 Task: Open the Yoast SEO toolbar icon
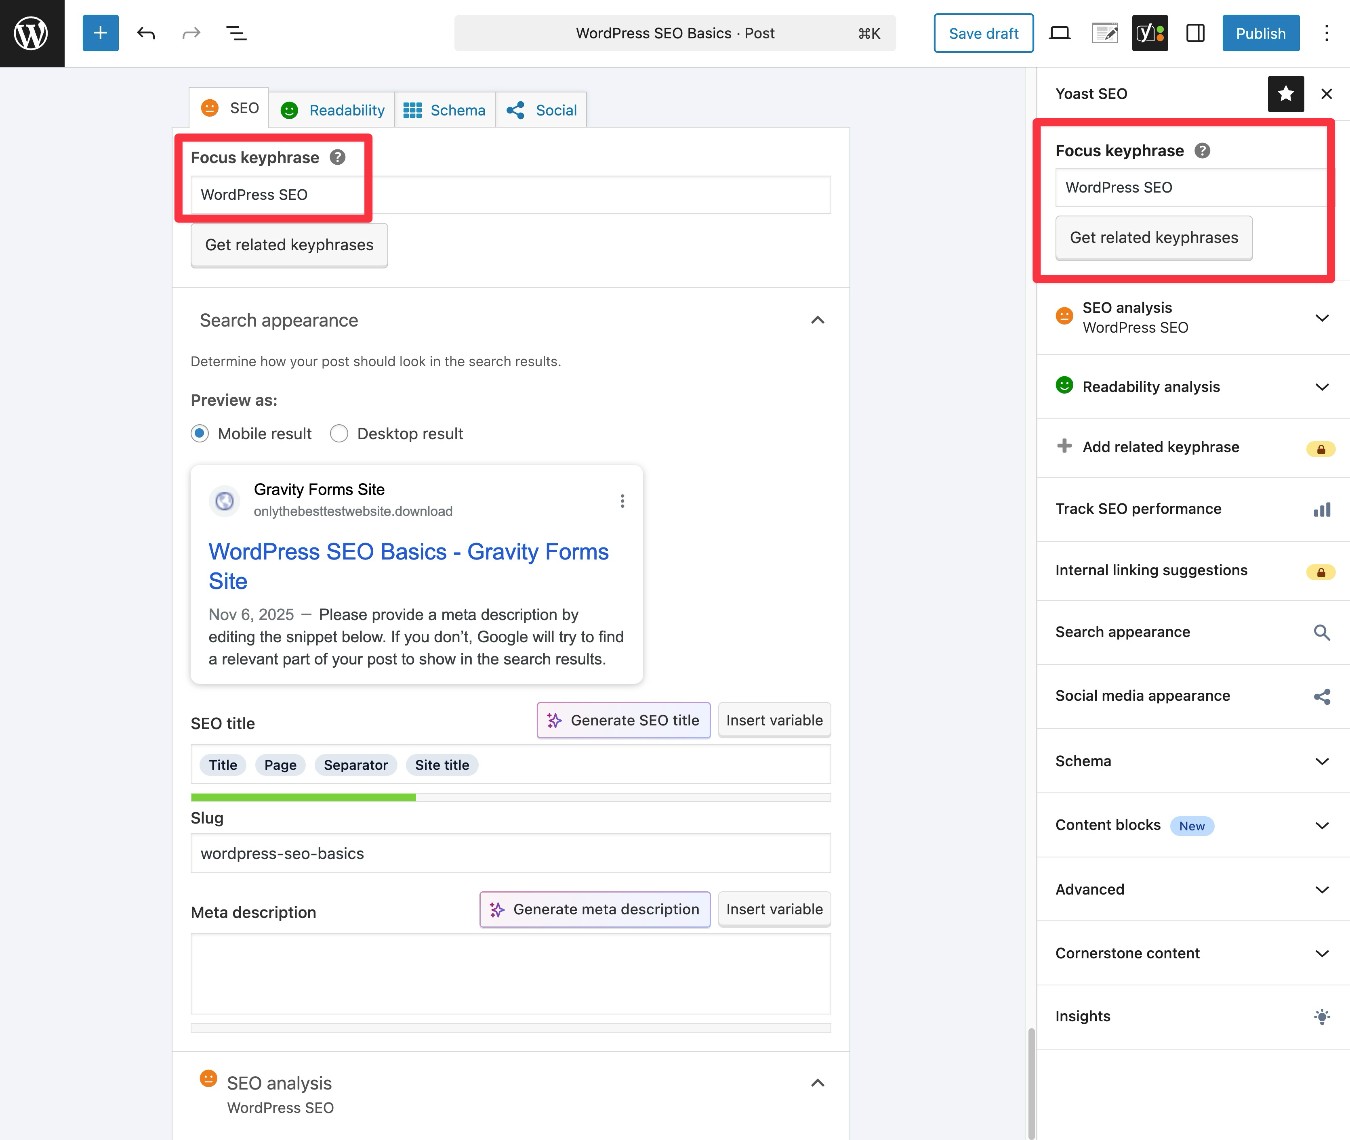coord(1149,33)
